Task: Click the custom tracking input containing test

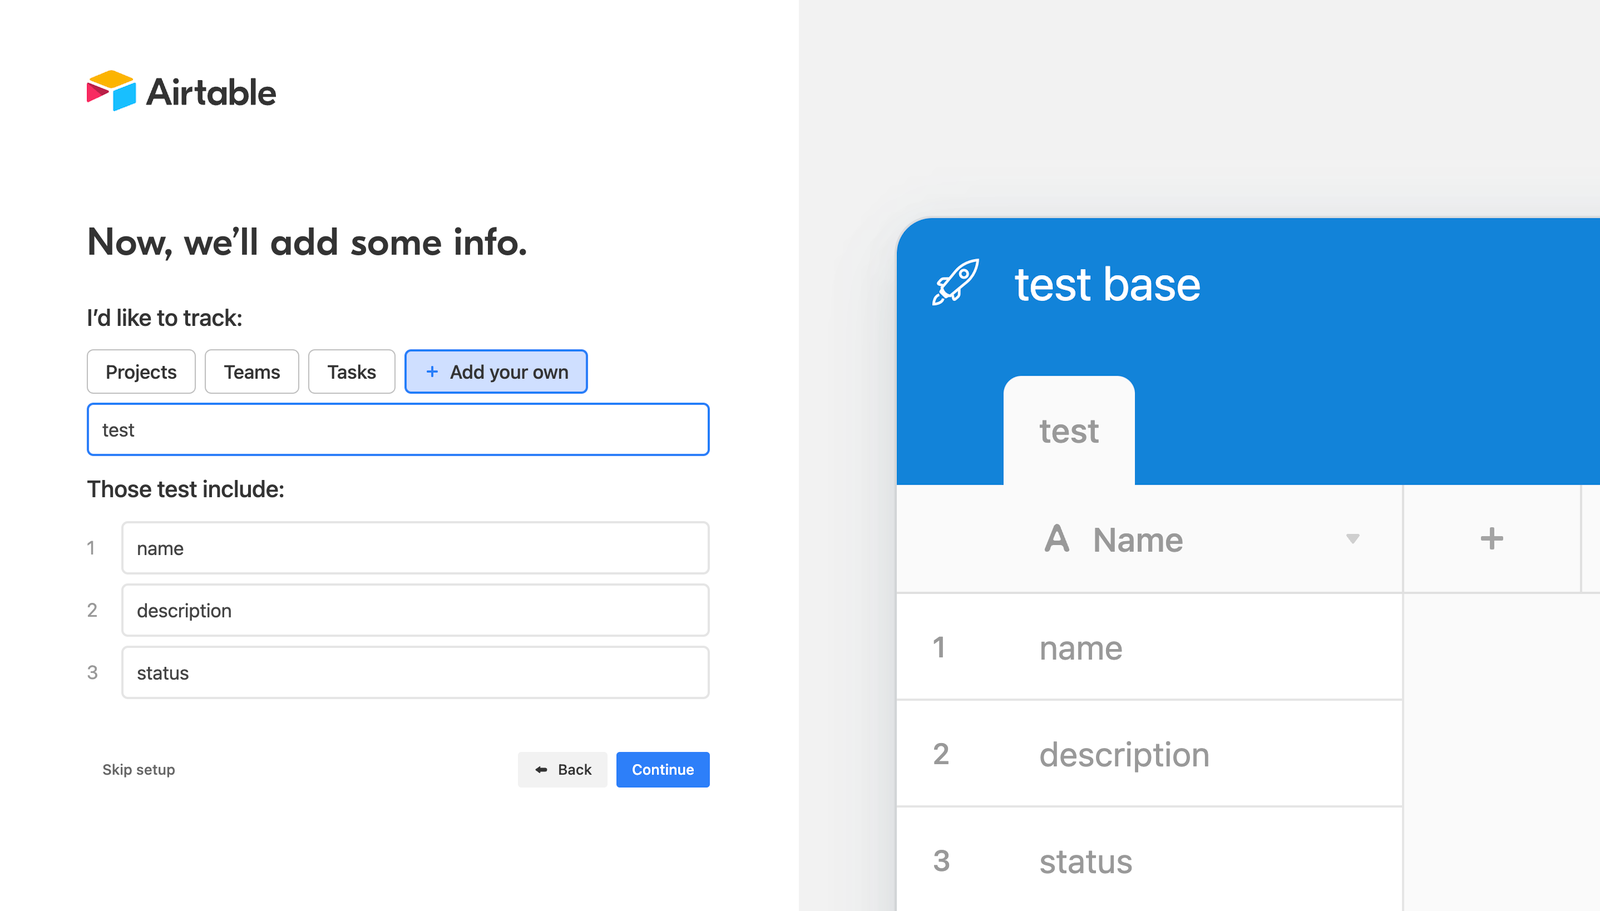Action: [x=398, y=430]
